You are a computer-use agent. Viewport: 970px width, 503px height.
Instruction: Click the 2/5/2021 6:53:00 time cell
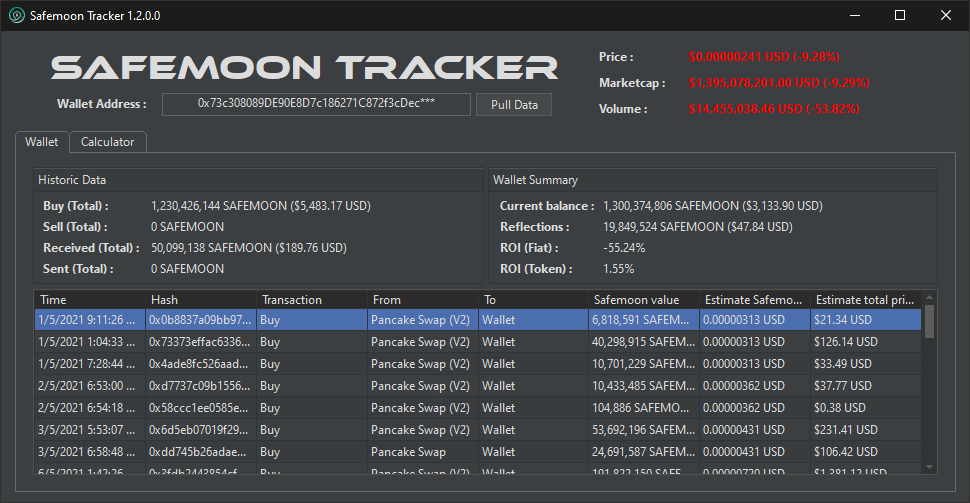[90, 385]
